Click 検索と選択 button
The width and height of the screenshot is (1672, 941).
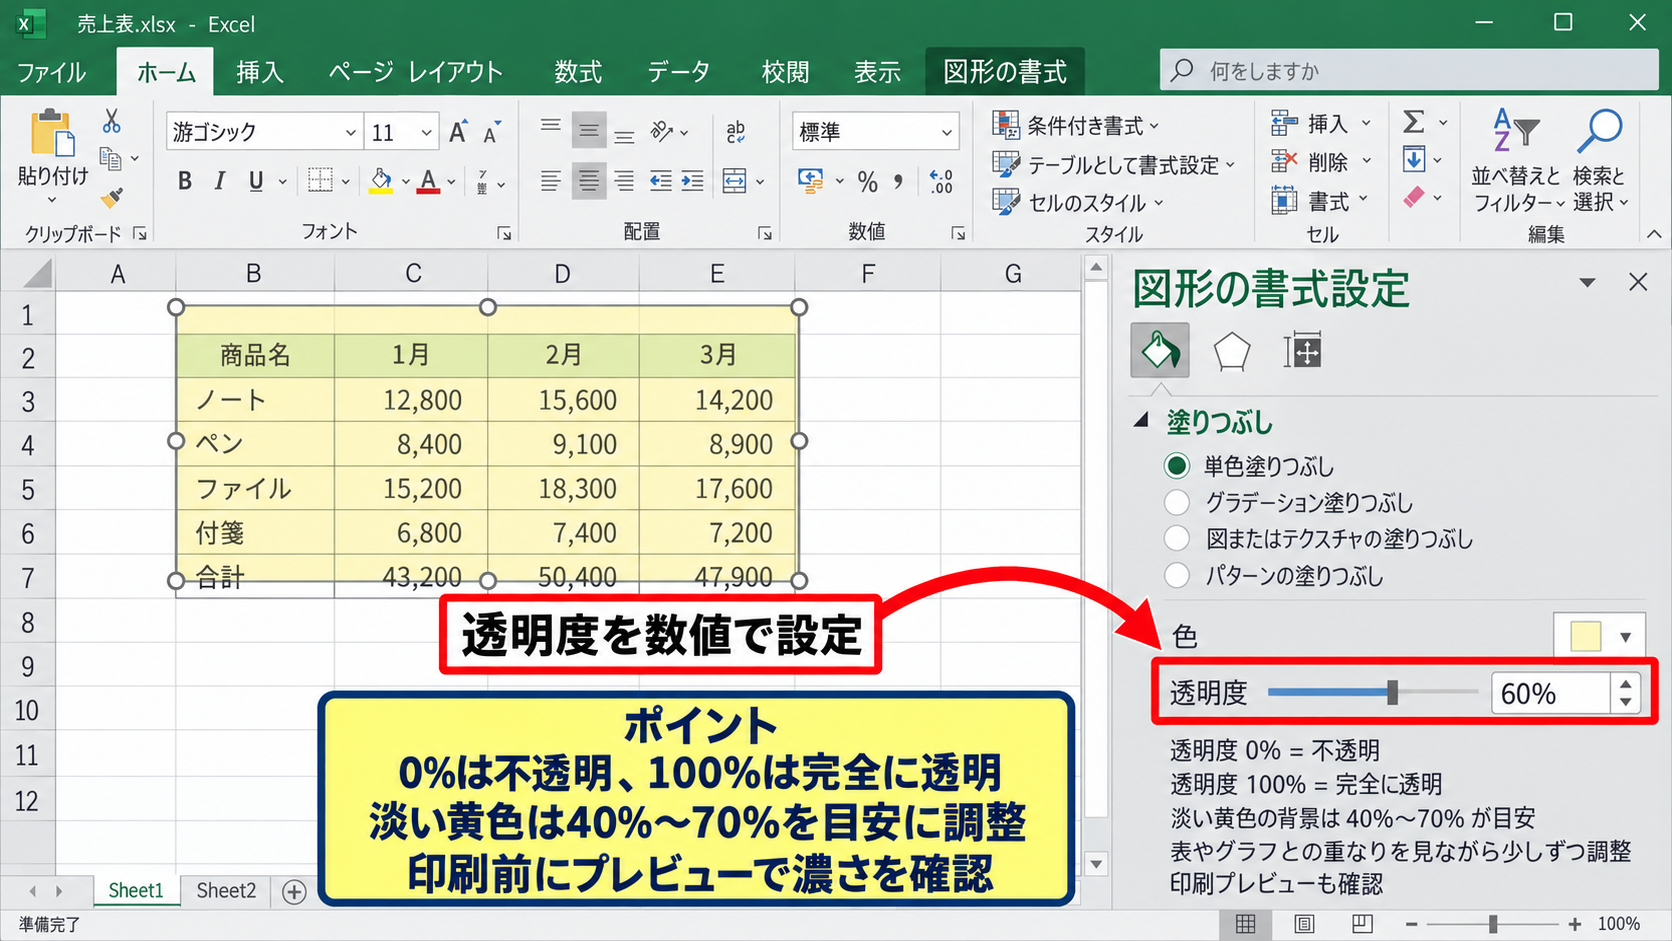pyautogui.click(x=1600, y=160)
